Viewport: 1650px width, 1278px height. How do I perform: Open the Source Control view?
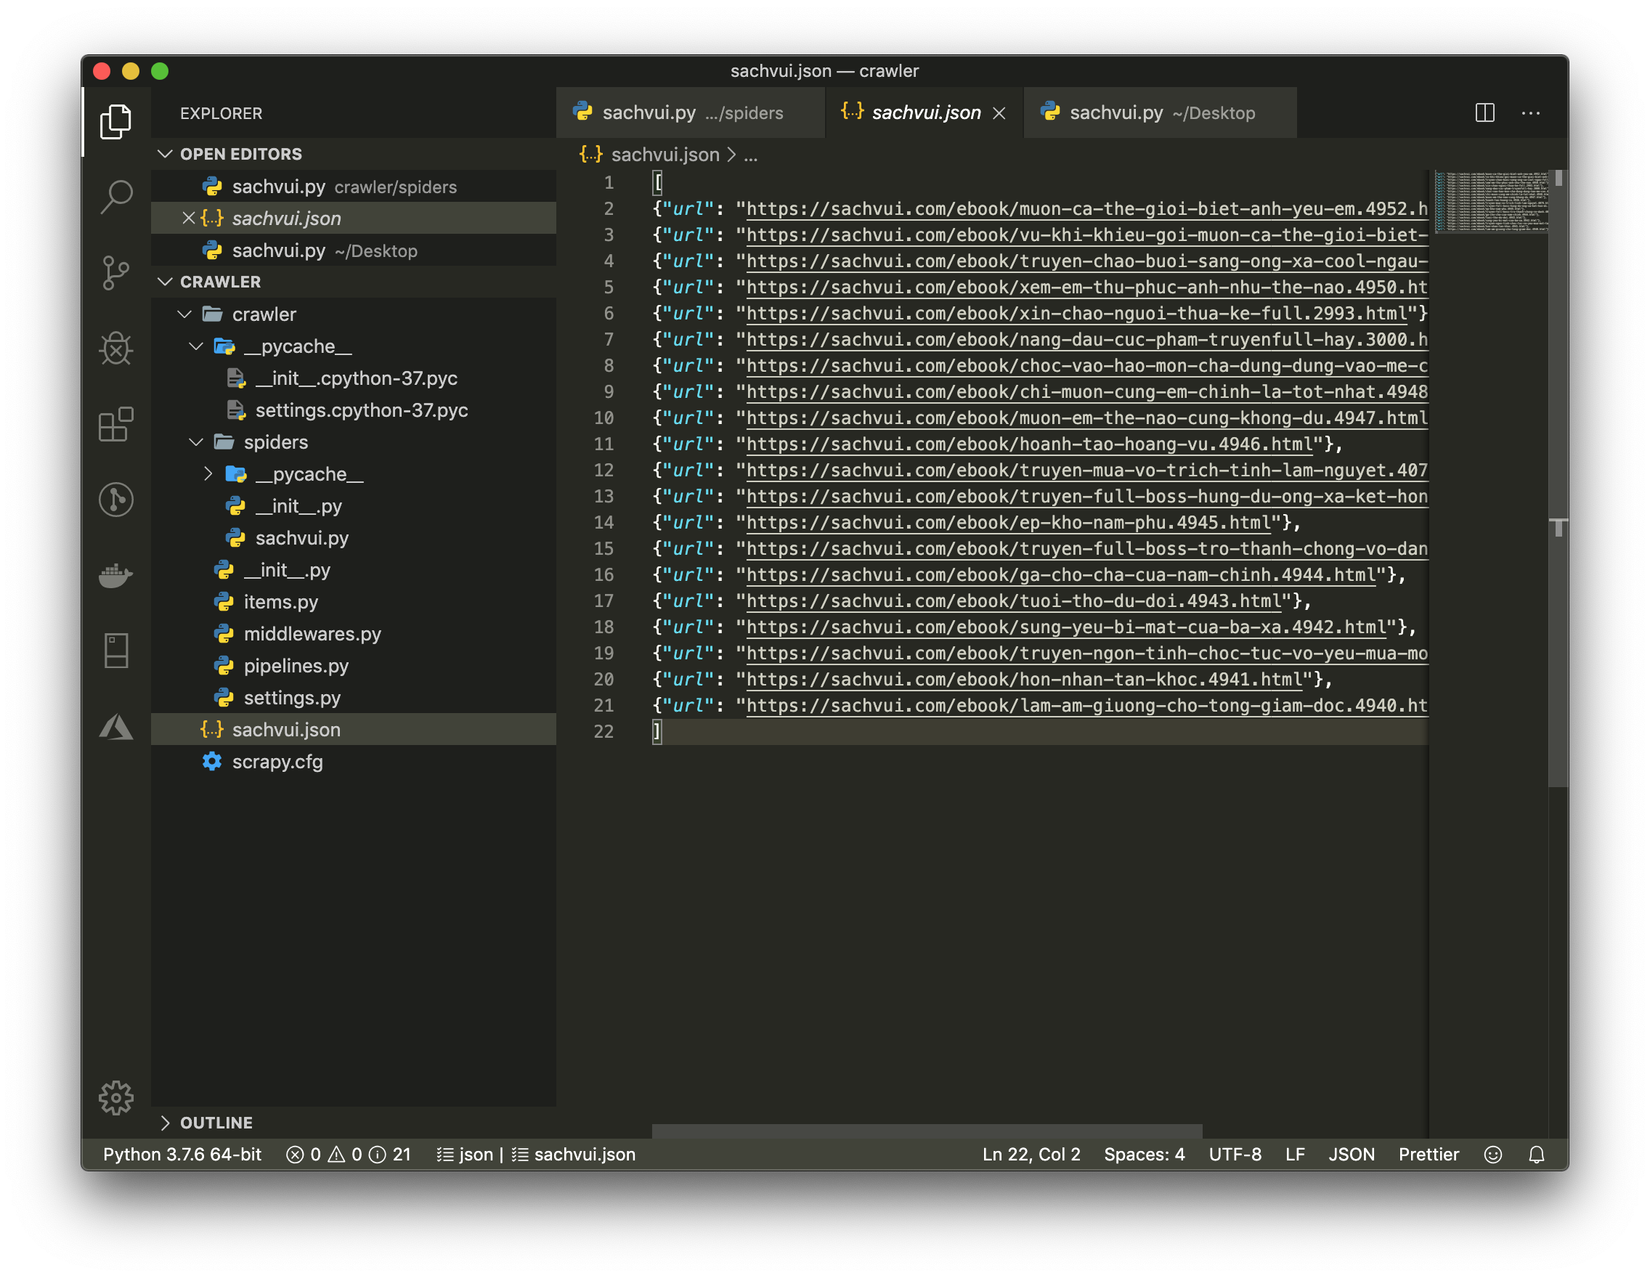[x=116, y=272]
